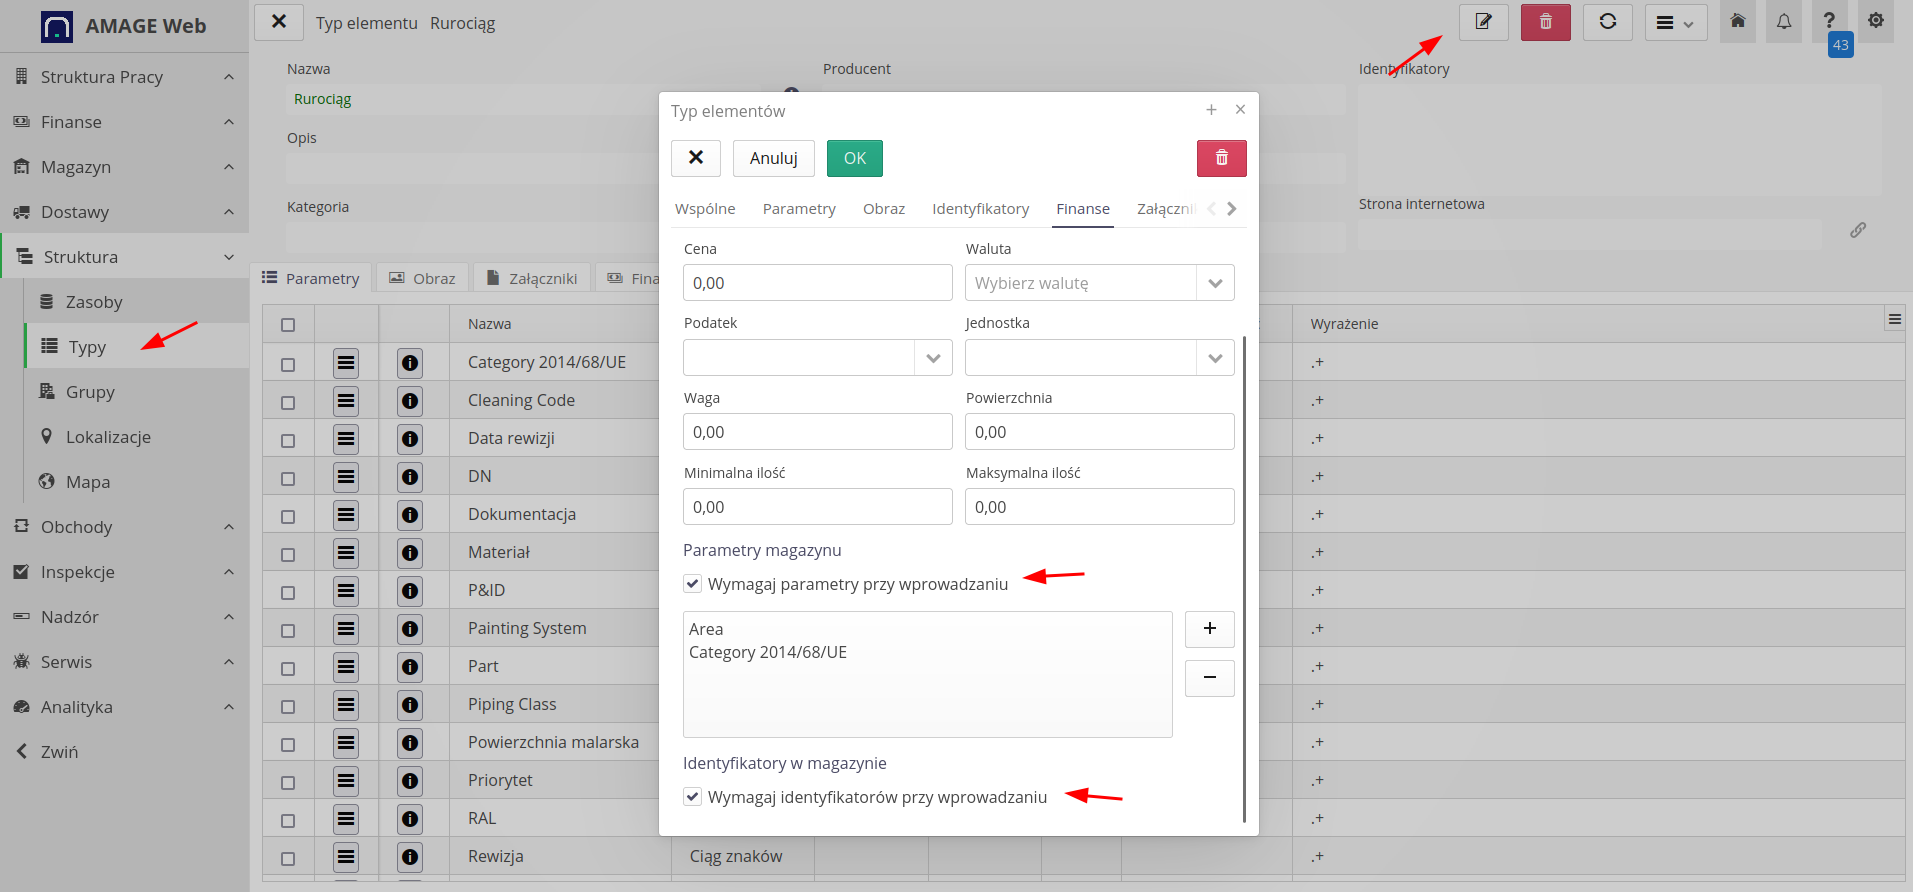The width and height of the screenshot is (1913, 892).
Task: Add warehouse parameter with plus button
Action: (1209, 629)
